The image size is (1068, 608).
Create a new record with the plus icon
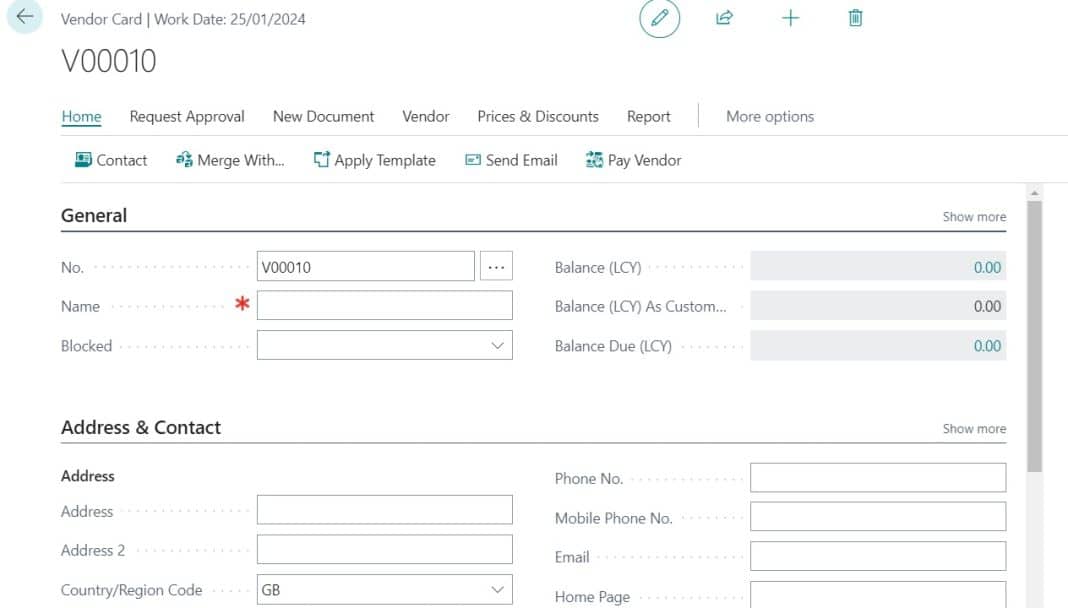790,17
